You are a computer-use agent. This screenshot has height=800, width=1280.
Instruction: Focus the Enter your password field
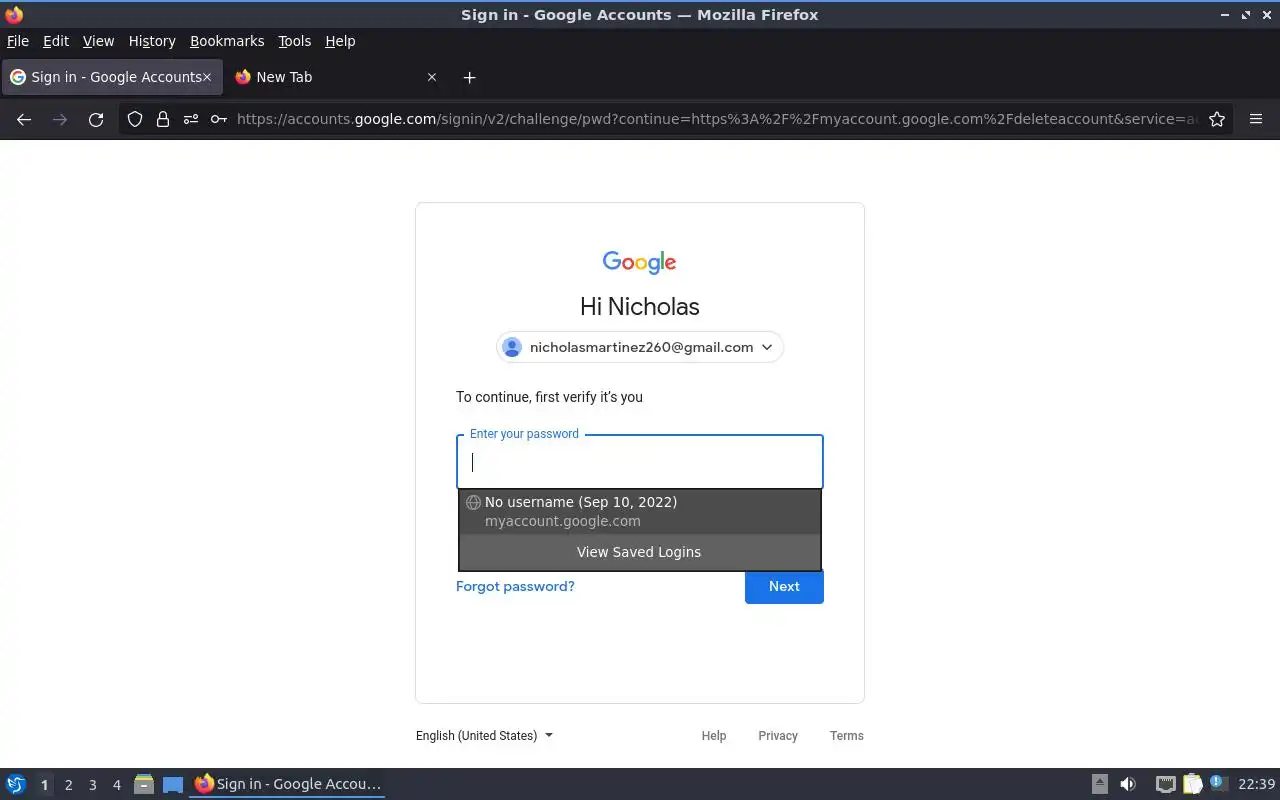(640, 462)
